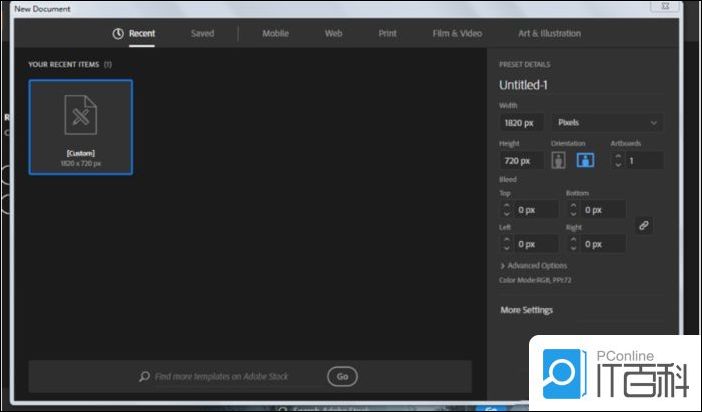702x412 pixels.
Task: Open the Film & Video tab
Action: click(457, 34)
